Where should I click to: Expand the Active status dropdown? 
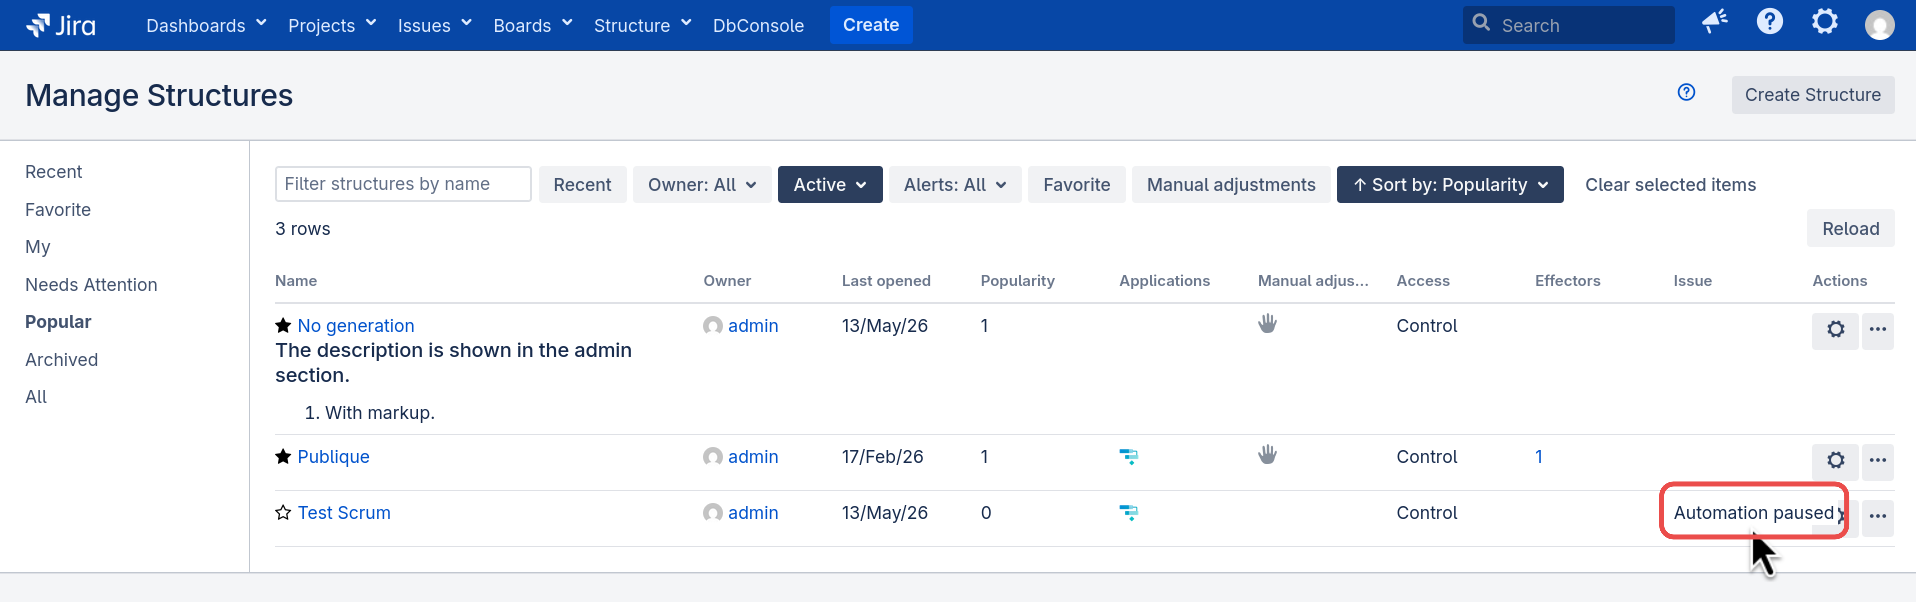(830, 185)
